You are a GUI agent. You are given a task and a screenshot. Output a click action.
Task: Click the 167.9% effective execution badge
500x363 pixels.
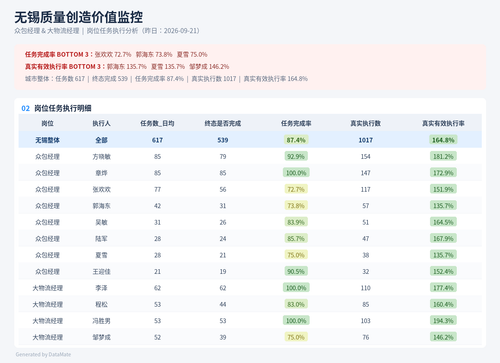point(443,239)
